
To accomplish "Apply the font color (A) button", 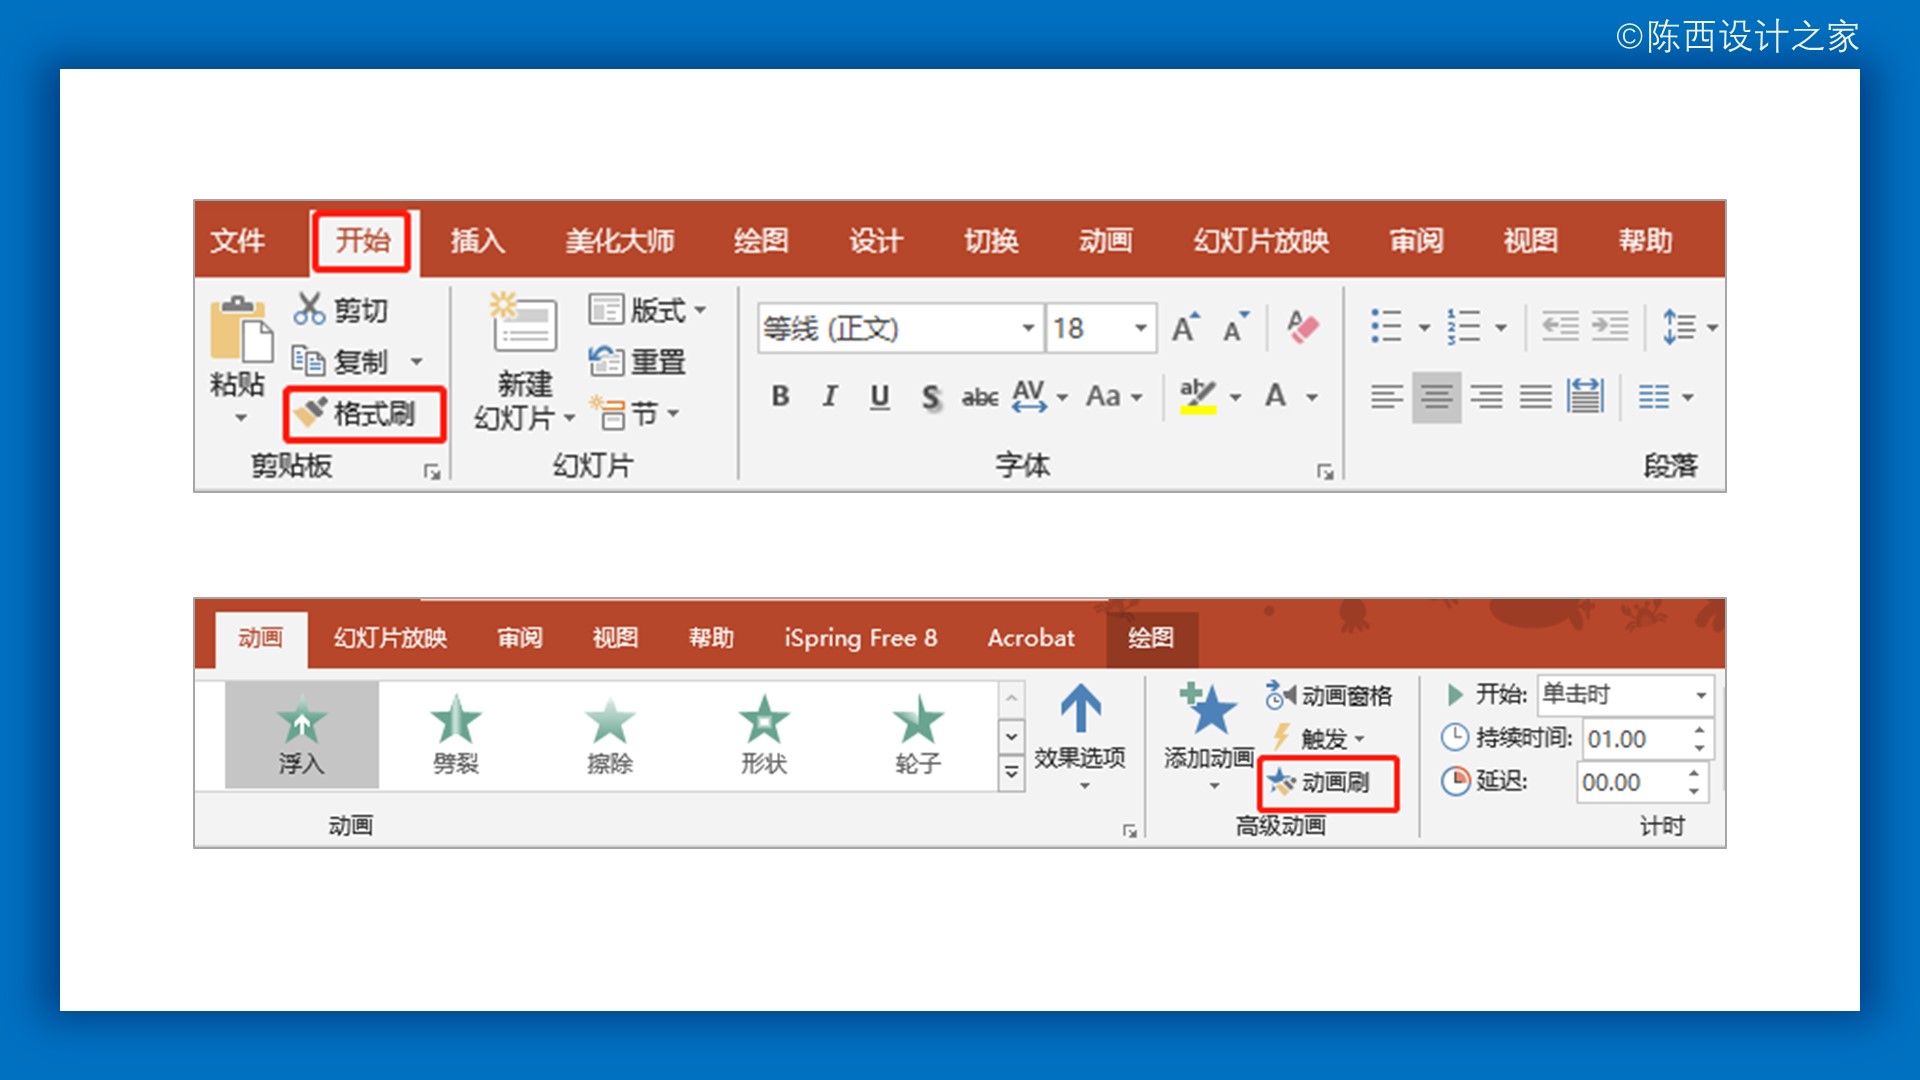I will point(1276,396).
